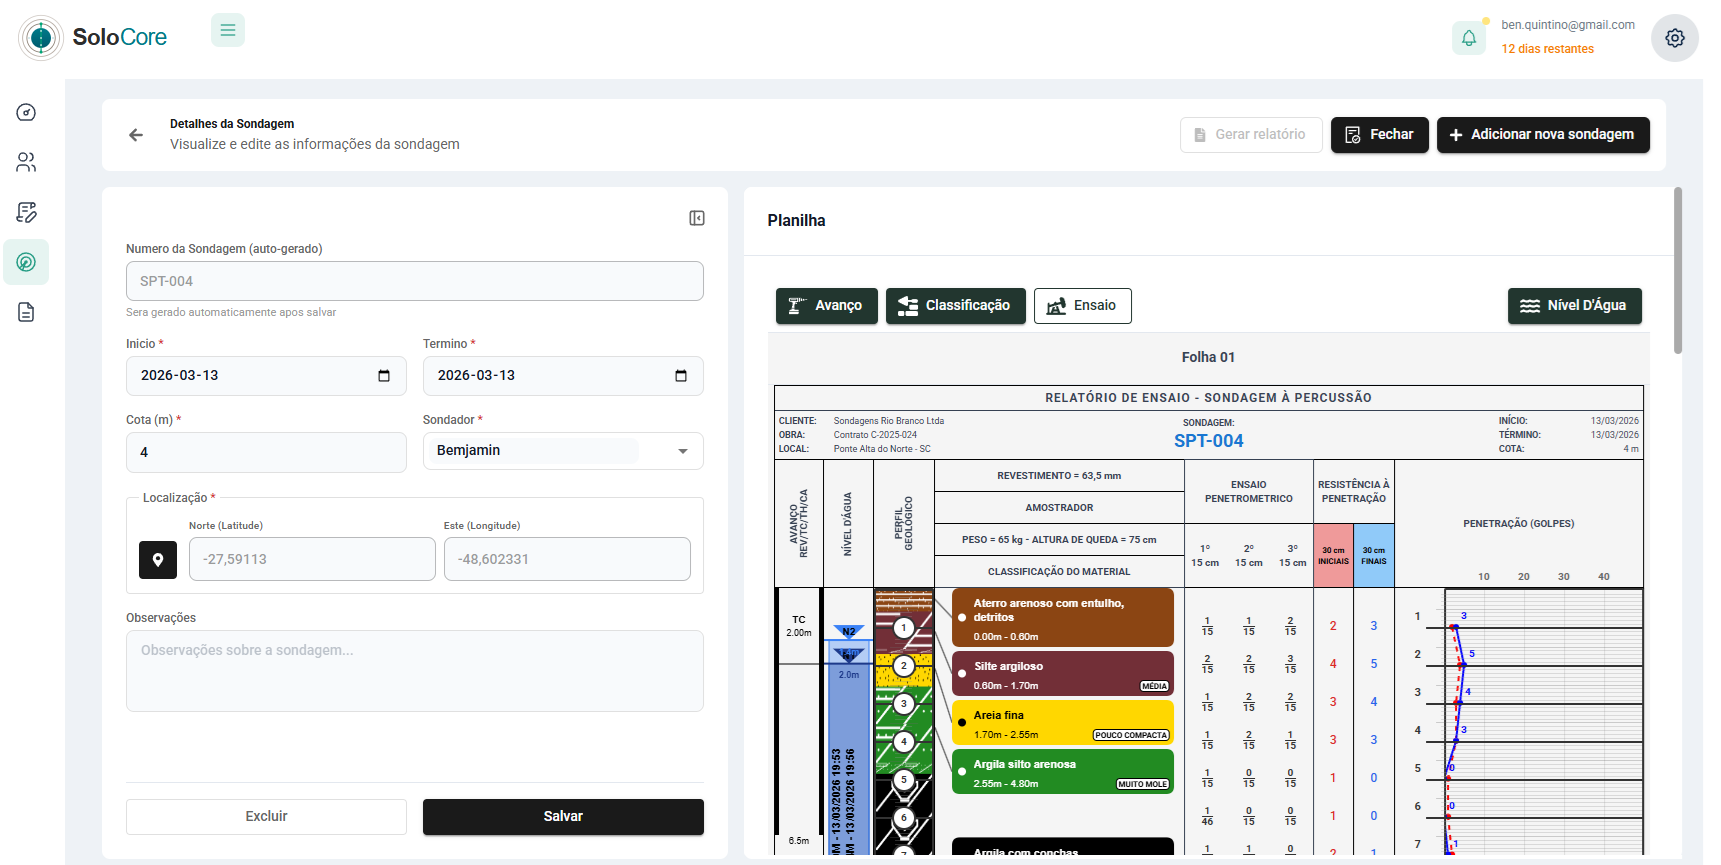Click the yellow Areia fina layer block
This screenshot has width=1721, height=865.
pyautogui.click(x=1062, y=723)
